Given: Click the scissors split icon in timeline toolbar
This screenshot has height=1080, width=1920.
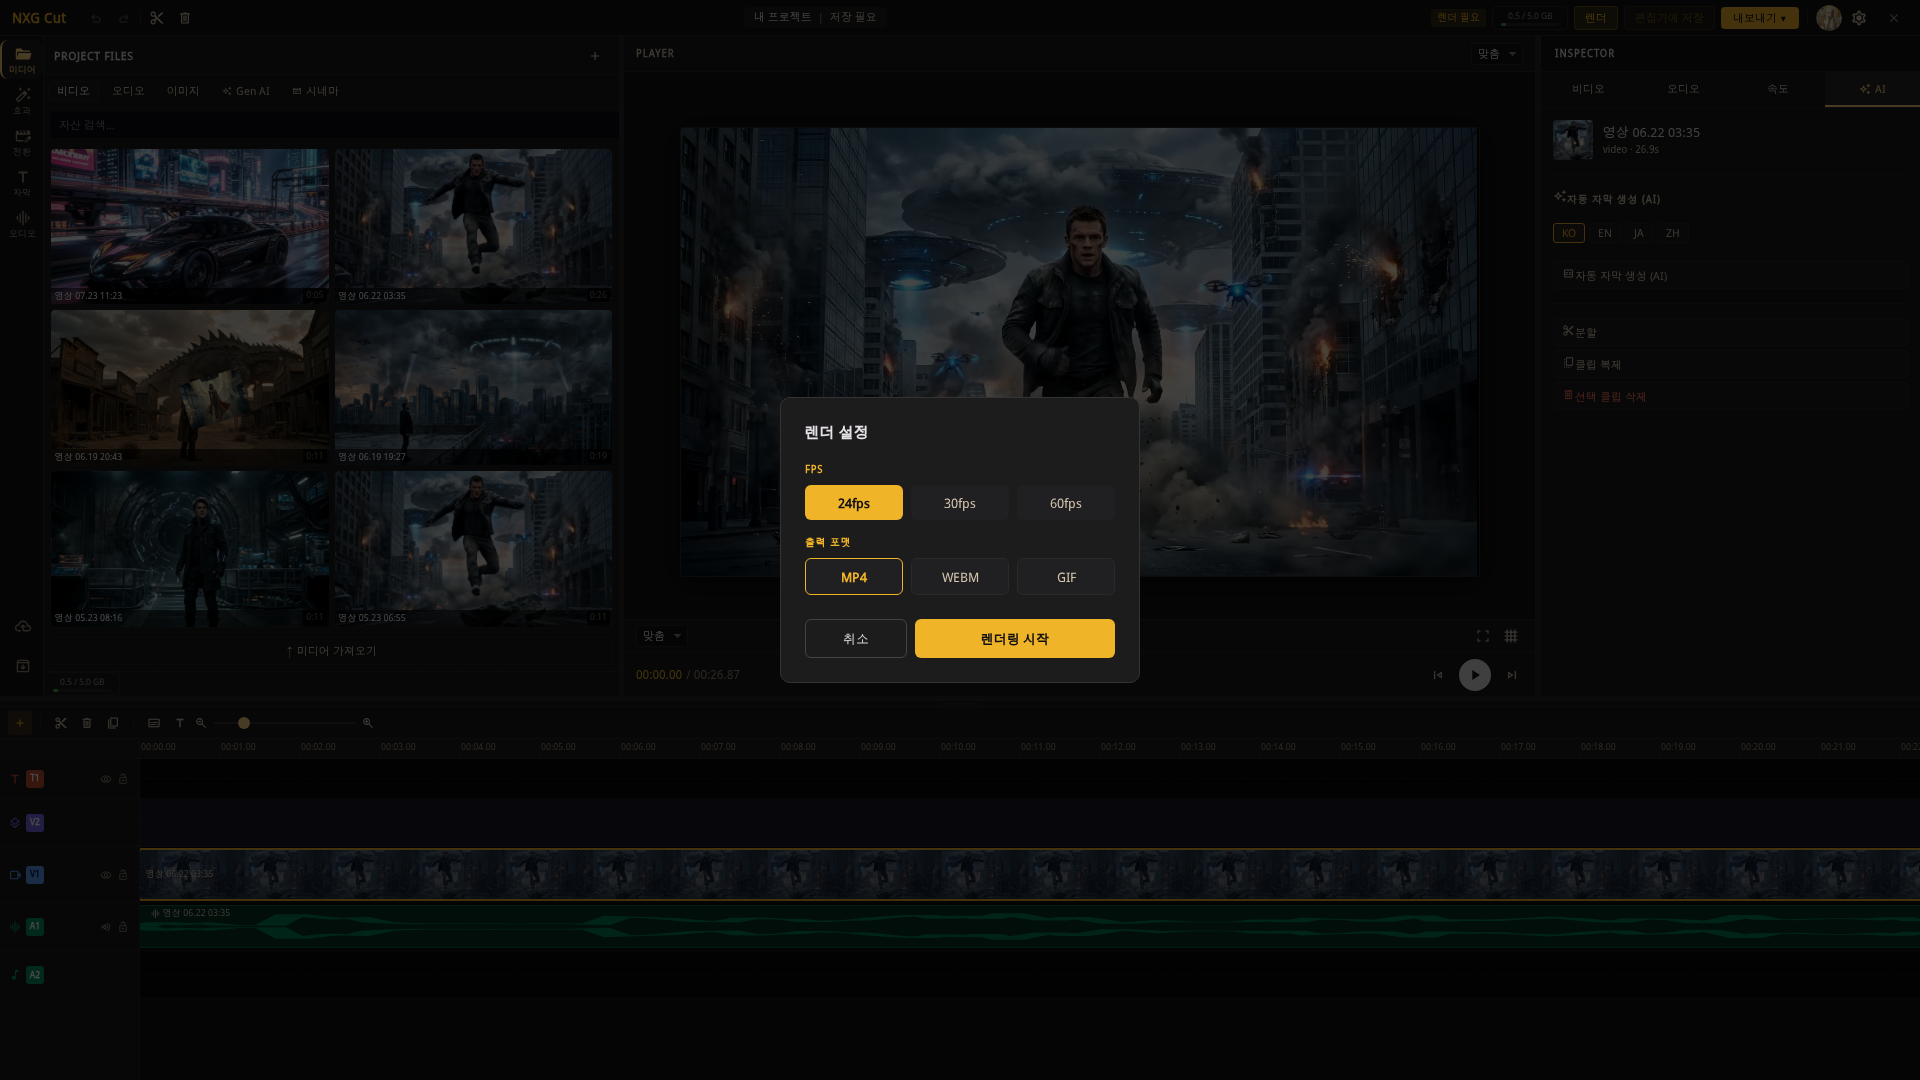Looking at the screenshot, I should (61, 723).
